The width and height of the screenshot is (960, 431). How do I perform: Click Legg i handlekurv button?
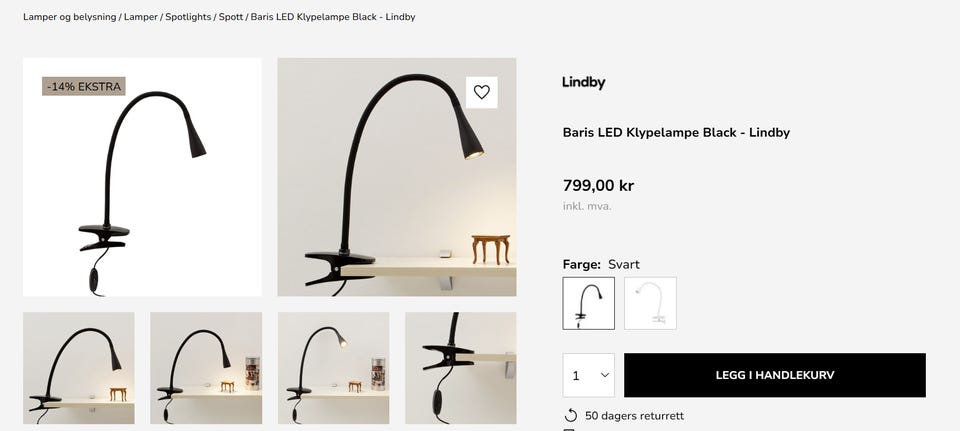tap(774, 375)
